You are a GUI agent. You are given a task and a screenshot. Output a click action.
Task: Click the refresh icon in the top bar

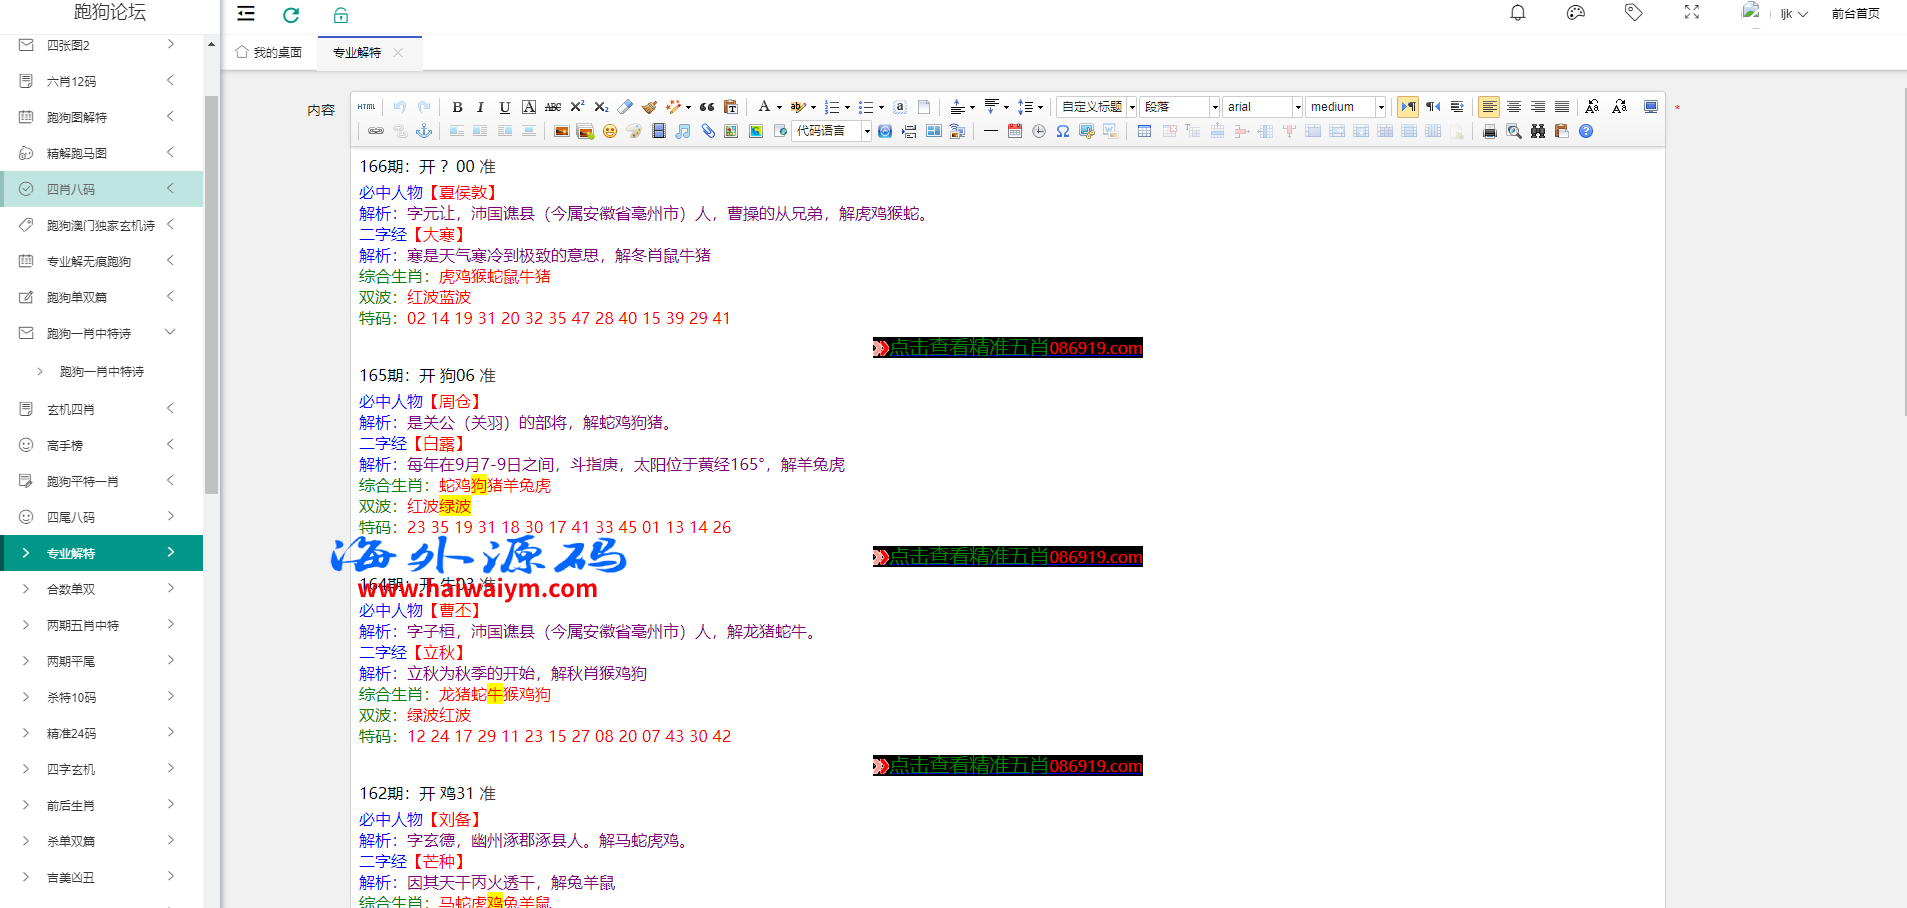tap(291, 15)
